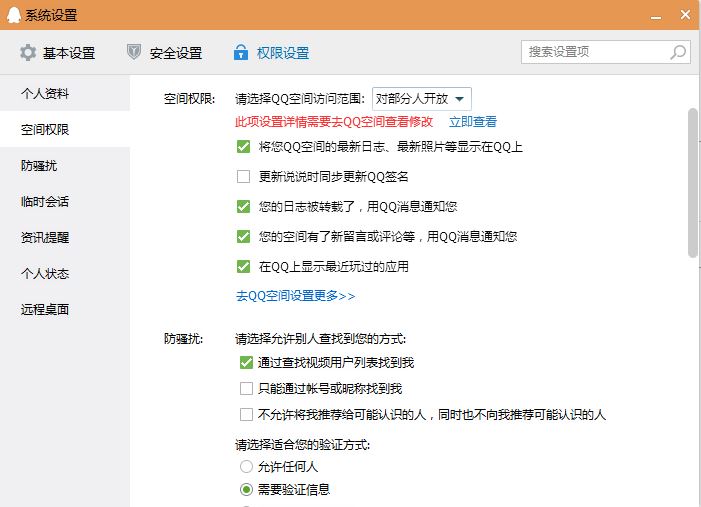Open 临时会话 sidebar item

pyautogui.click(x=65, y=201)
